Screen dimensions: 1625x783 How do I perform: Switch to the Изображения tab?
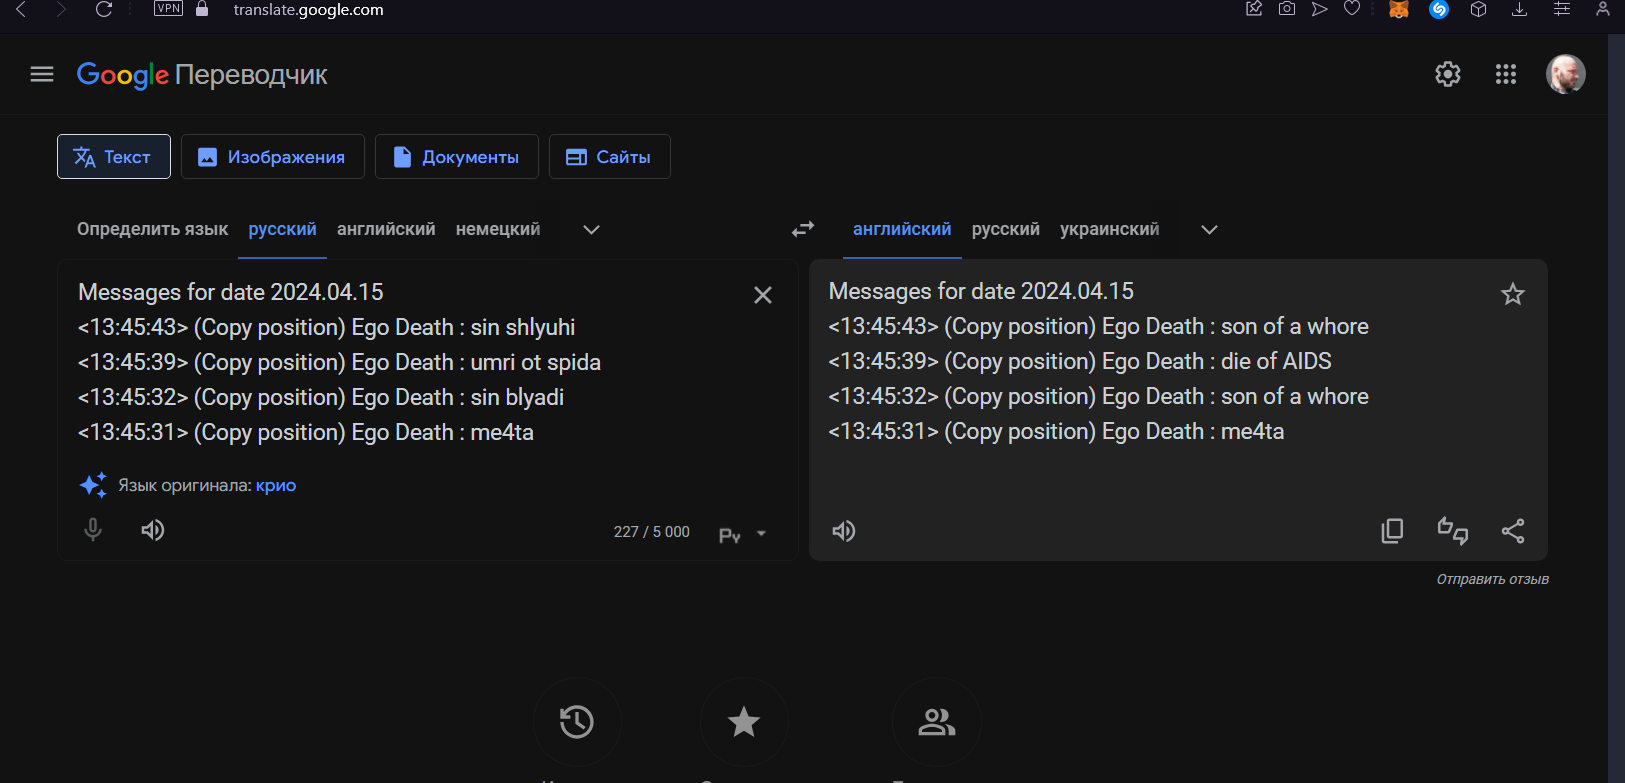272,157
